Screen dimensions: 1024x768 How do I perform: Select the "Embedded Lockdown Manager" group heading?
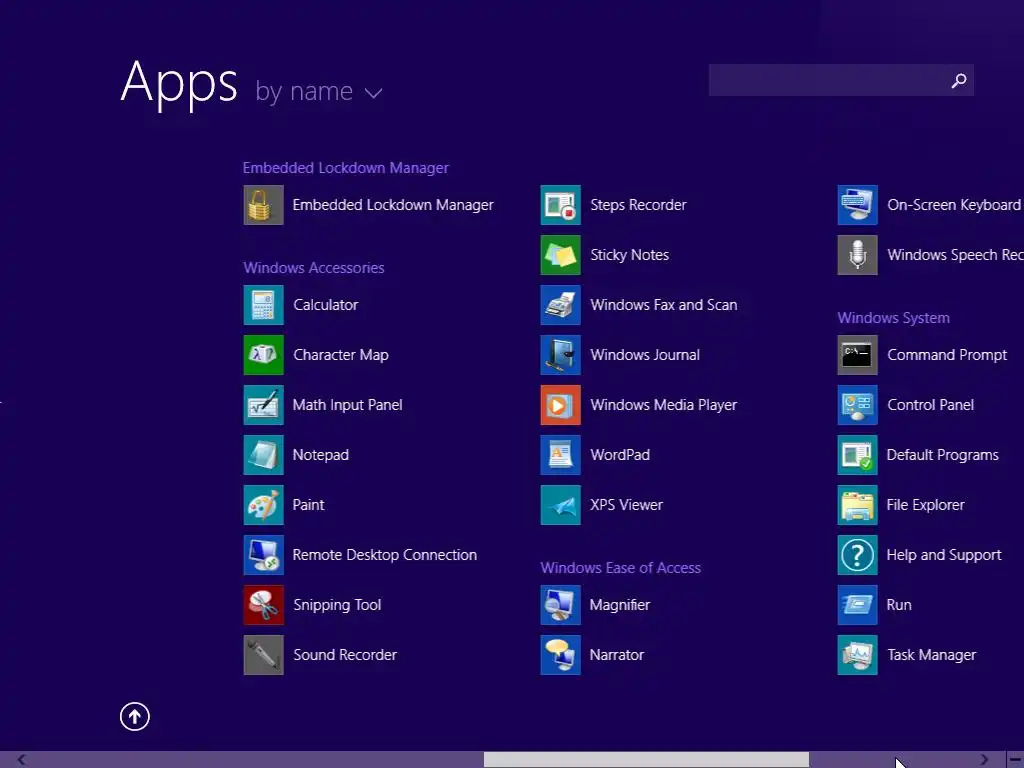(x=345, y=168)
